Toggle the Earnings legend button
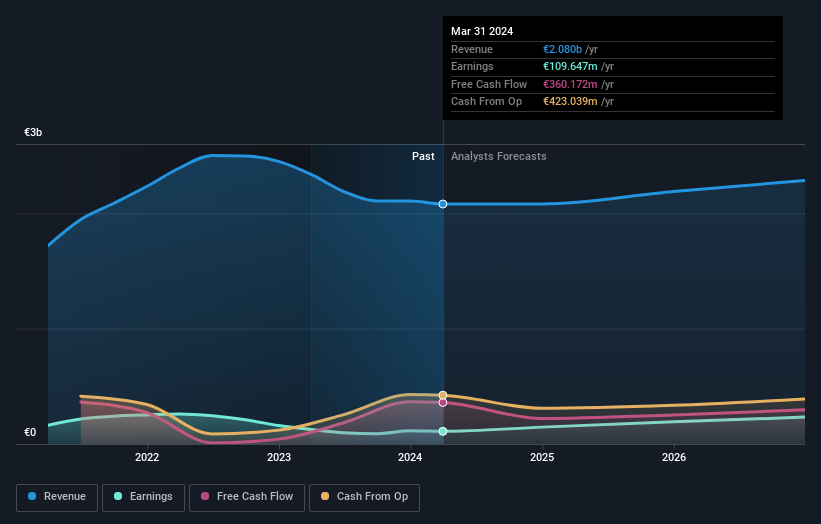Image resolution: width=821 pixels, height=524 pixels. (x=143, y=497)
